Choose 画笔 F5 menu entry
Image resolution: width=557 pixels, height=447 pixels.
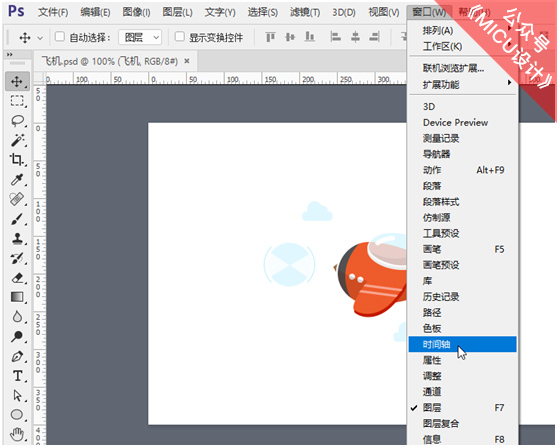462,249
